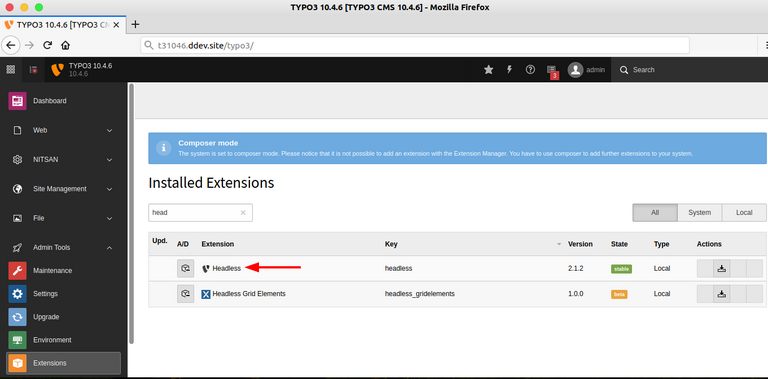Click the Upgrade refresh icon
This screenshot has height=379, width=768.
pos(17,317)
